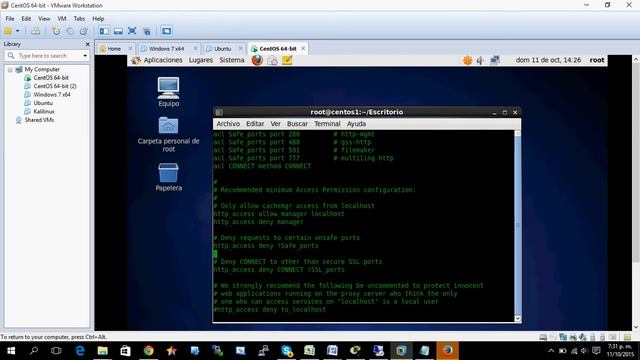This screenshot has width=640, height=360.
Task: Revert virtual machine to previous snapshot
Action: 70,31
